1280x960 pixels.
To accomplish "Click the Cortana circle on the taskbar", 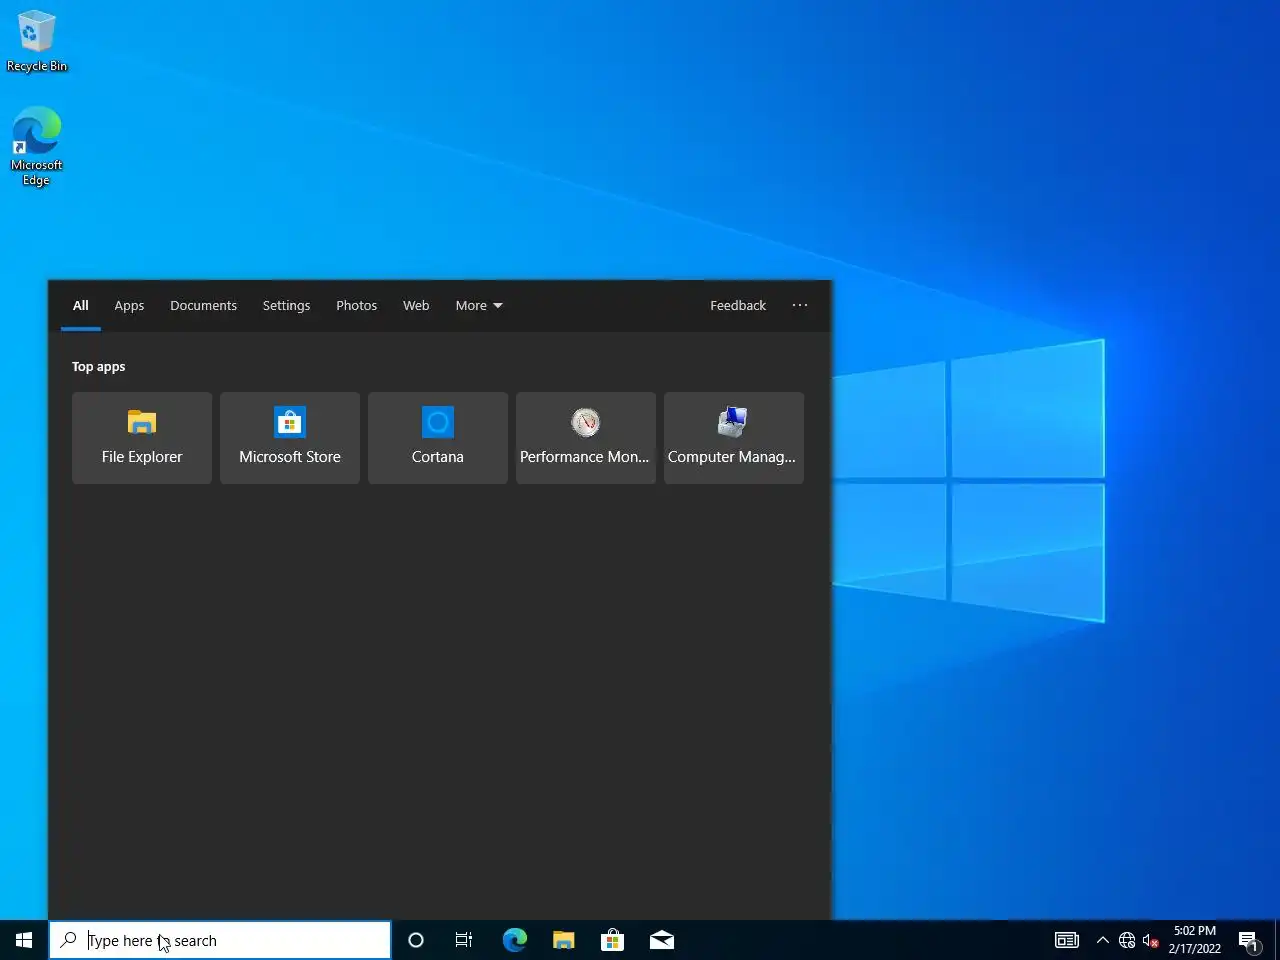I will coord(416,940).
